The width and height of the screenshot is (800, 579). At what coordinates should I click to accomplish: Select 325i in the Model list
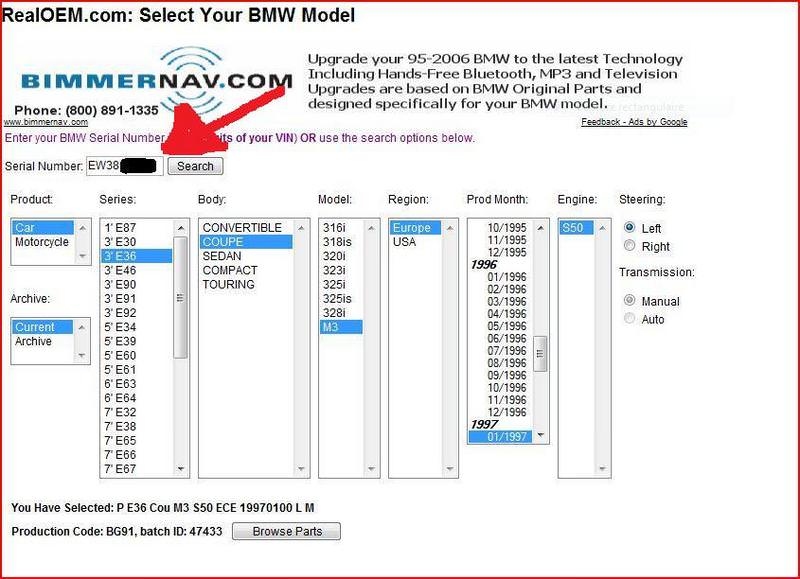tap(341, 285)
